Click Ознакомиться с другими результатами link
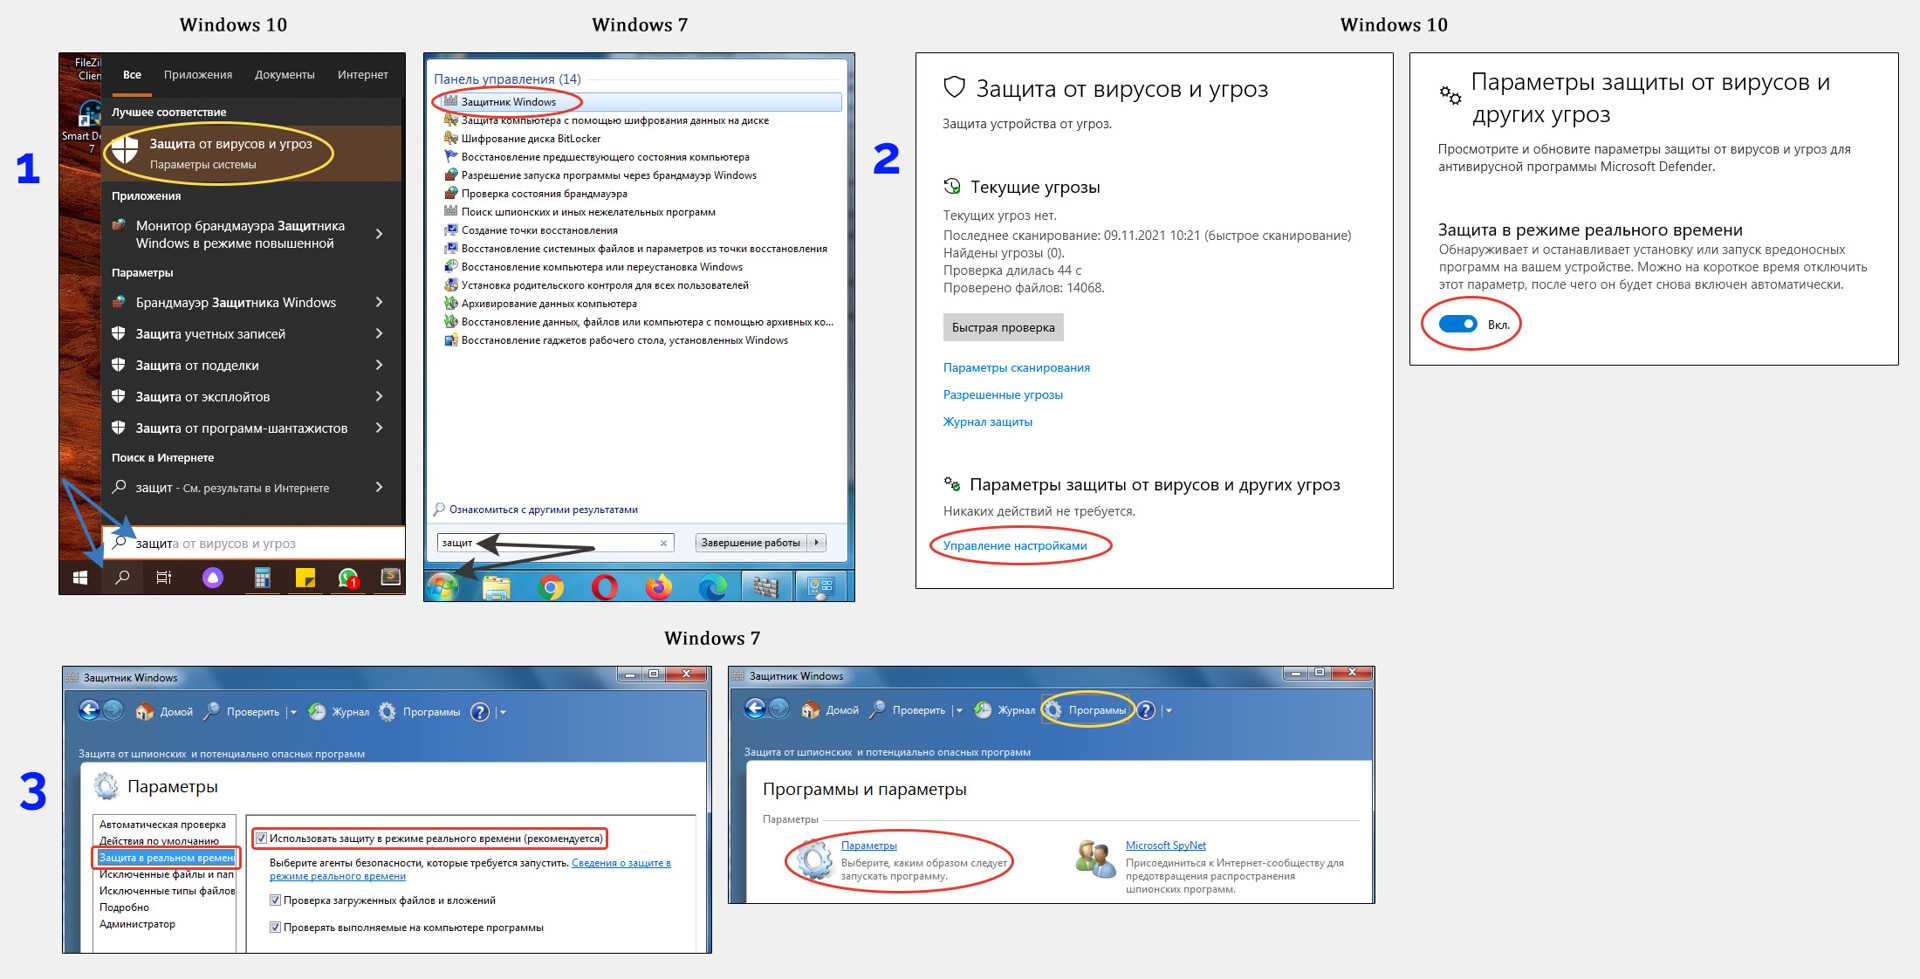1920x979 pixels. tap(543, 510)
